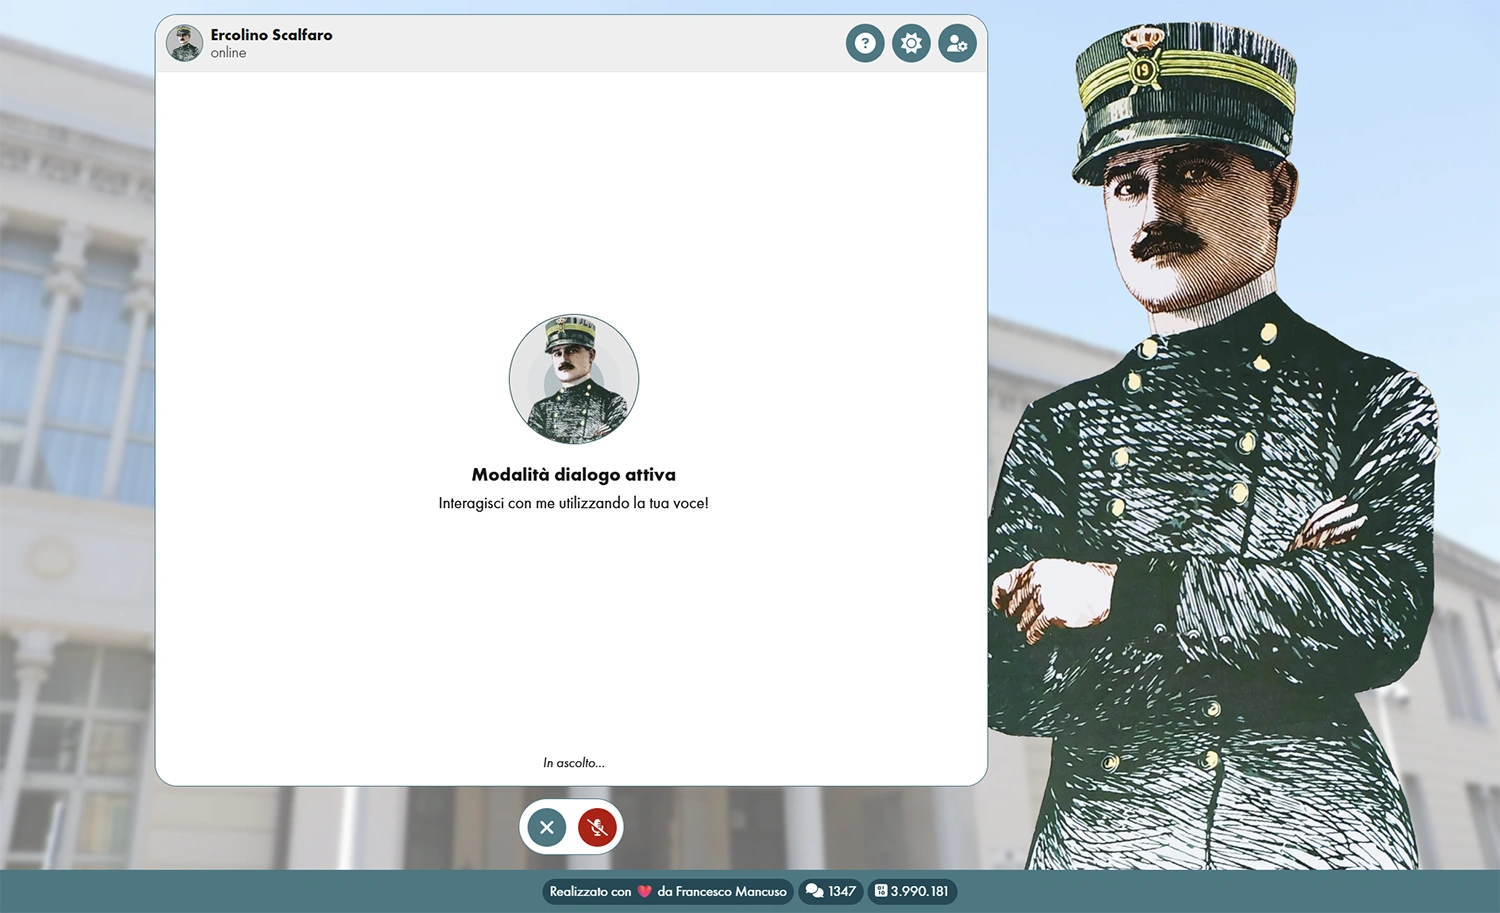1500x913 pixels.
Task: Exit dialogue mode with the X button
Action: click(547, 827)
